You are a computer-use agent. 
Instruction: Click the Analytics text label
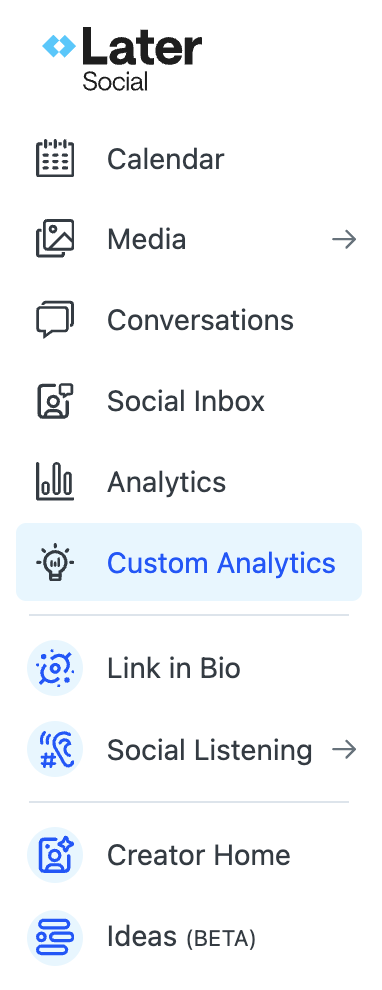point(167,483)
